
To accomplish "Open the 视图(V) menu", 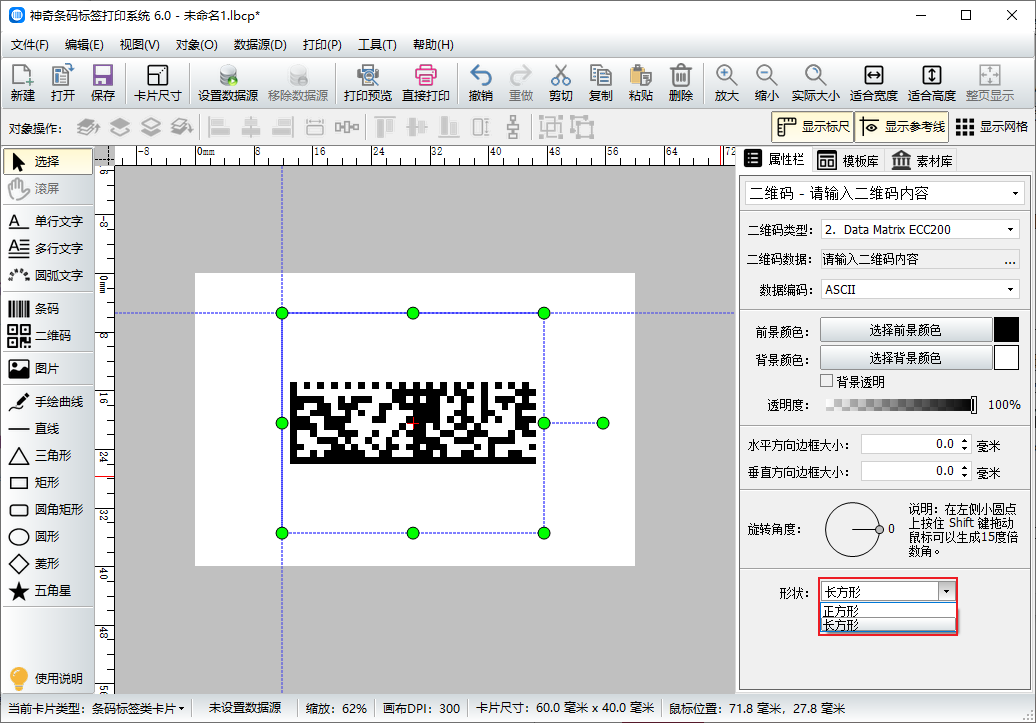I will tap(139, 45).
